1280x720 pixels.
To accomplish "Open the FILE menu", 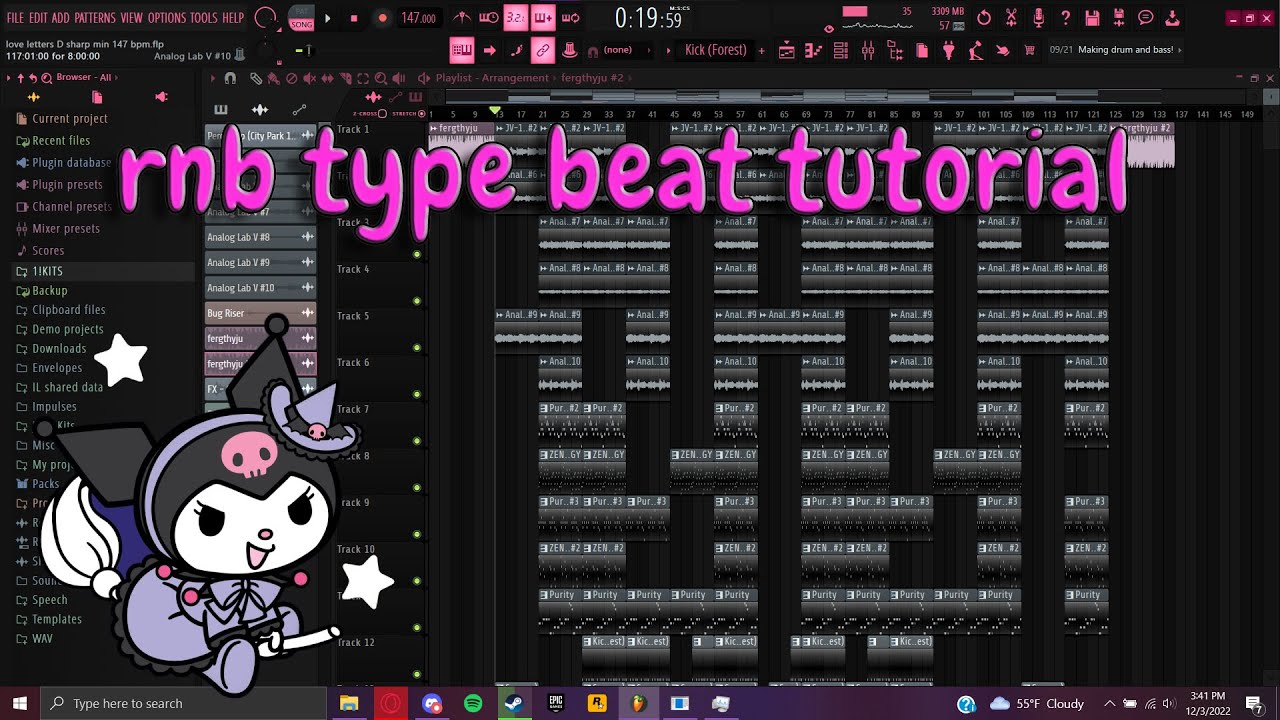I will (15, 18).
